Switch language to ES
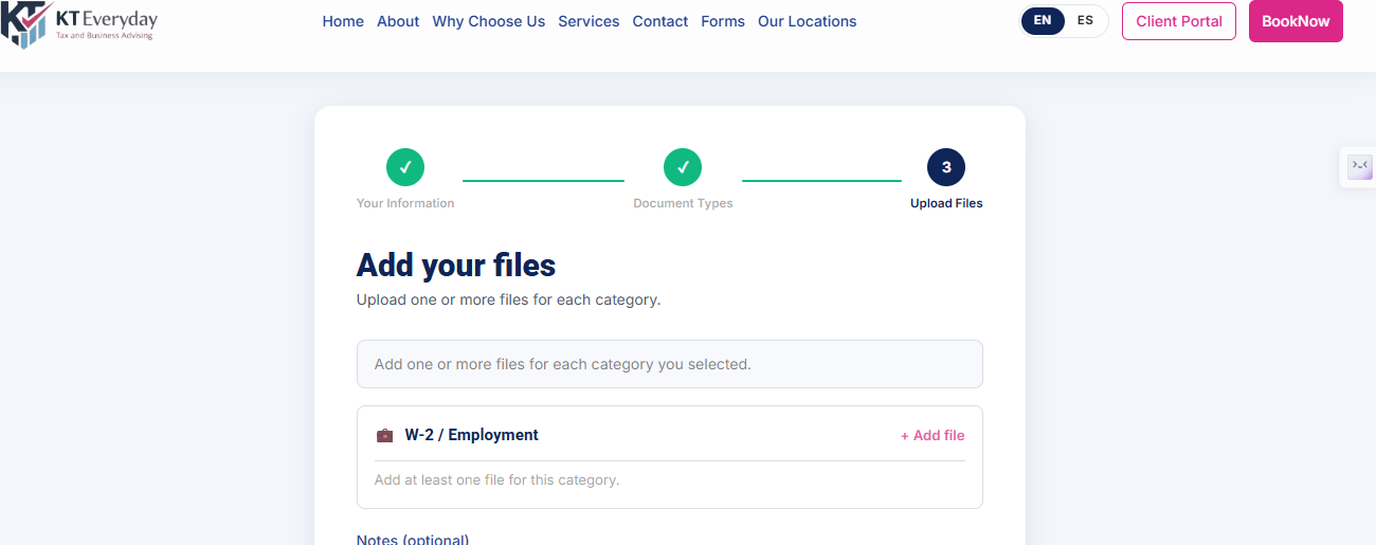Viewport: 1376px width, 545px height. pos(1085,21)
